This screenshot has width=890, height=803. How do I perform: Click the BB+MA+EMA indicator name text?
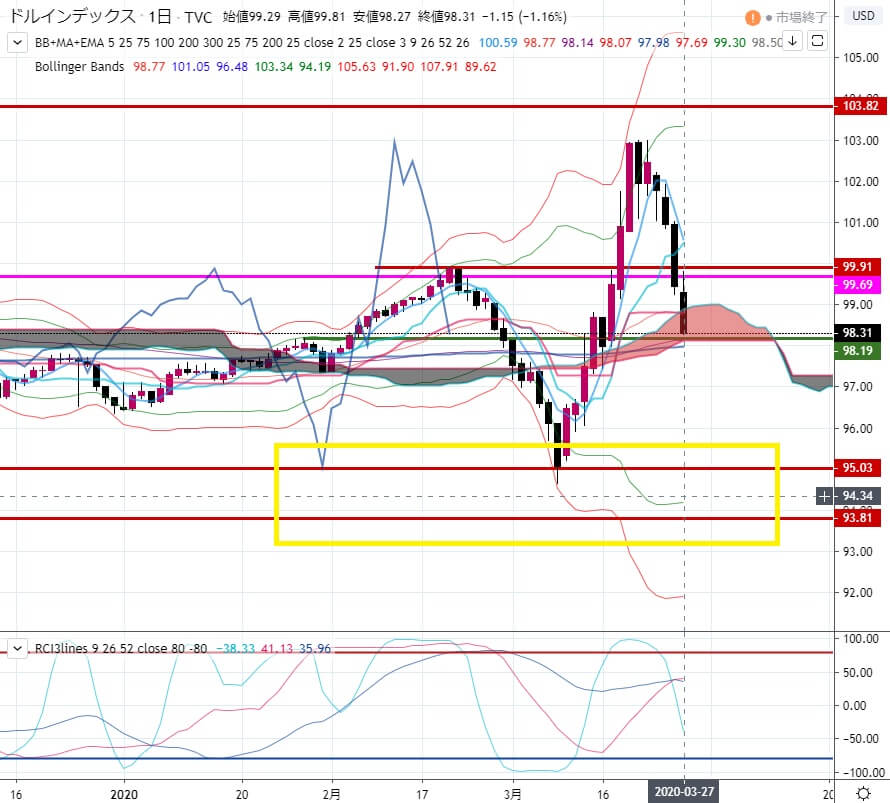pyautogui.click(x=69, y=43)
